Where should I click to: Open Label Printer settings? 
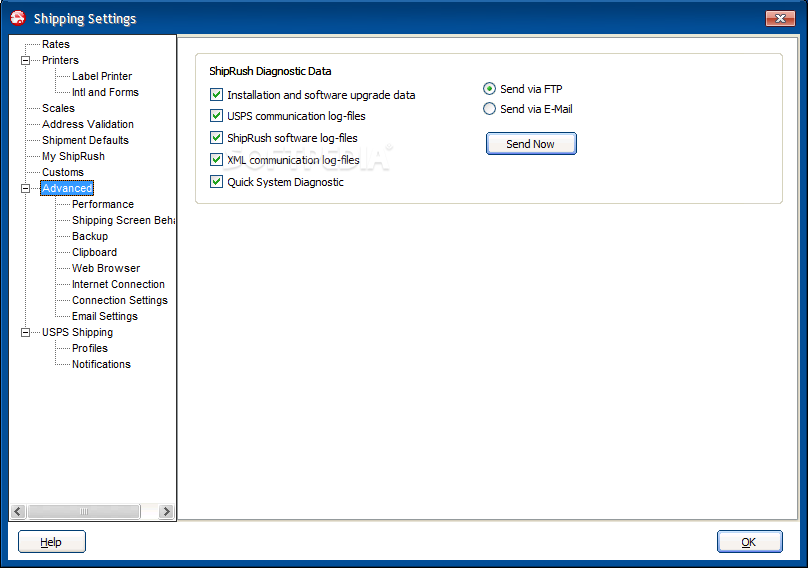point(102,76)
